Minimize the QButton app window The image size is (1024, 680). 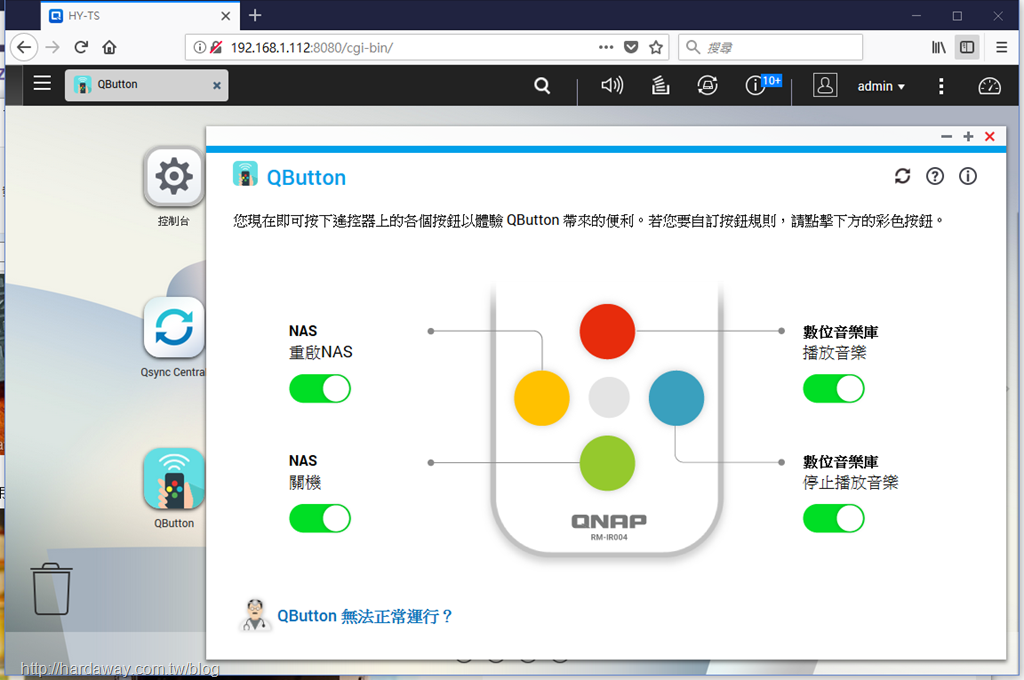pos(946,137)
